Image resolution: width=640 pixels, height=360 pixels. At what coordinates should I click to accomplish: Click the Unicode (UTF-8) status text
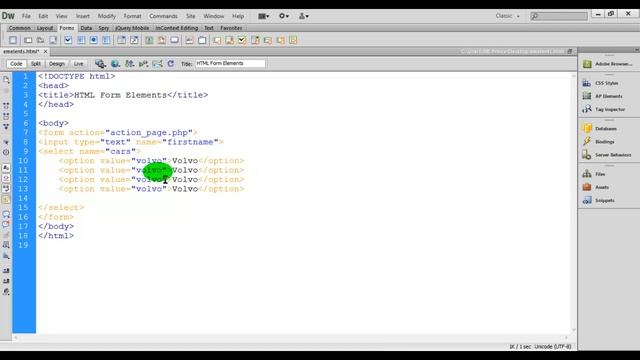(x=553, y=347)
